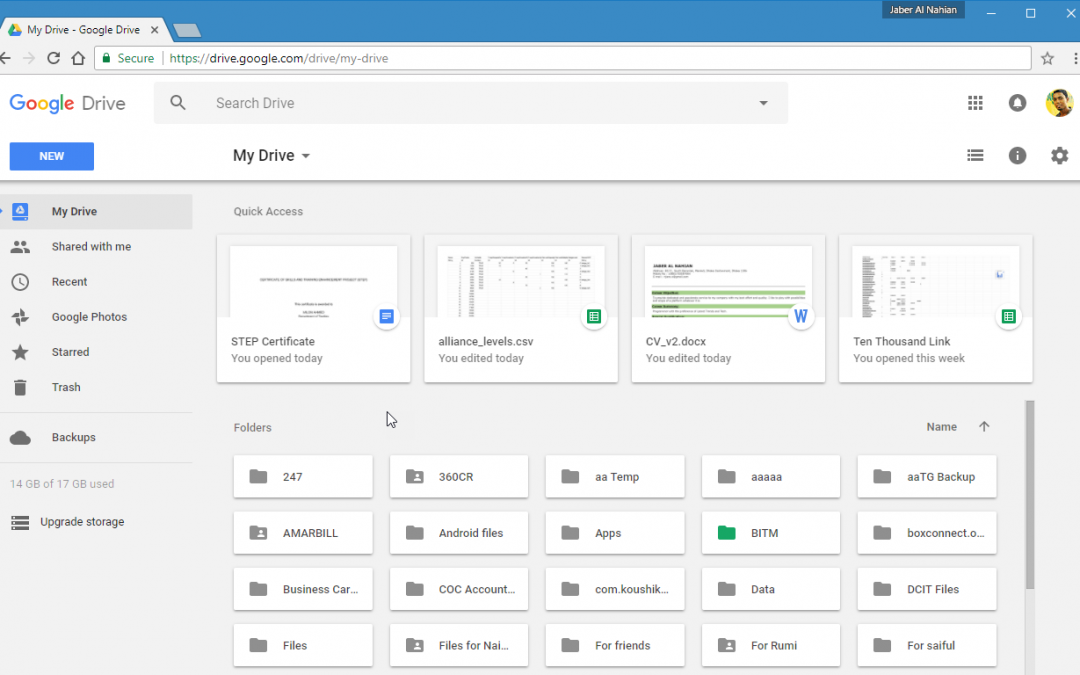Open the CV_v2.docx thumbnail
Image resolution: width=1080 pixels, height=675 pixels.
[728, 281]
